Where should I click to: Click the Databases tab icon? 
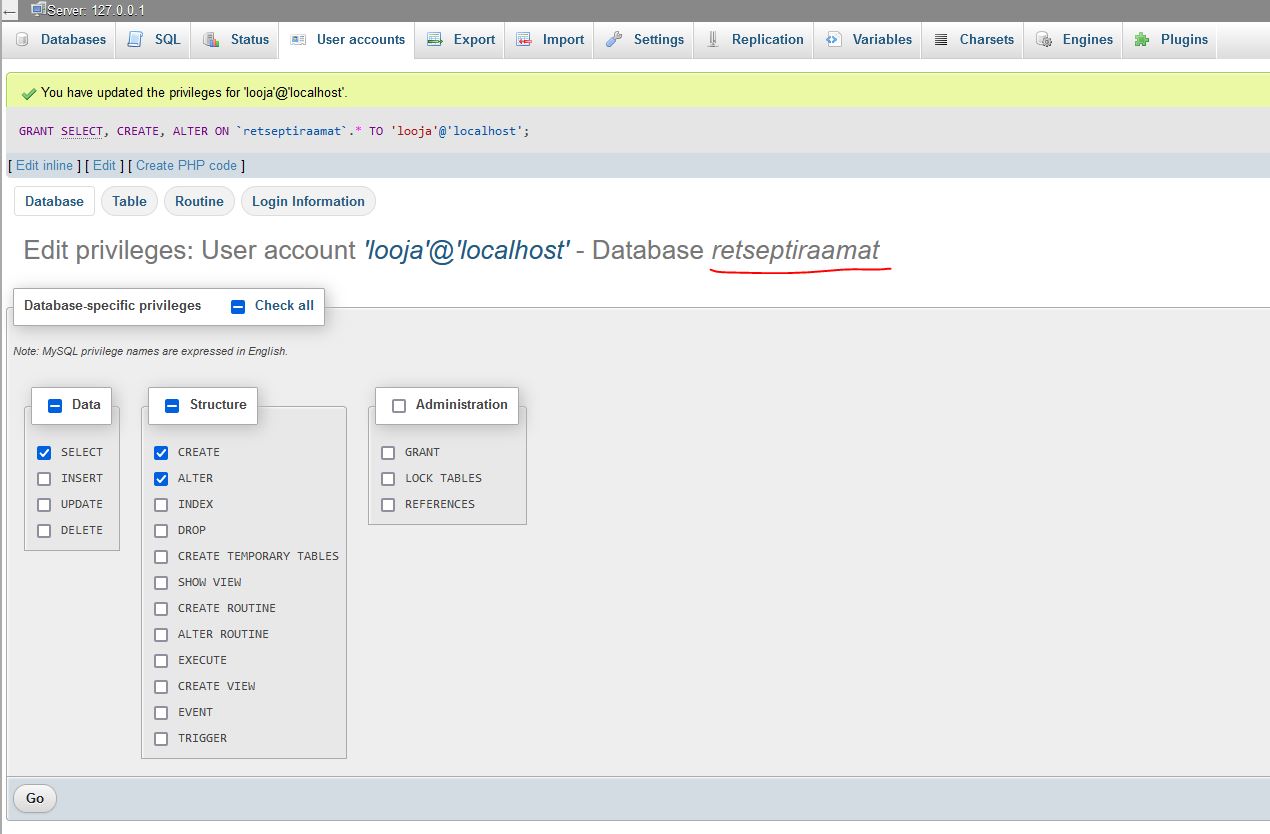(23, 40)
